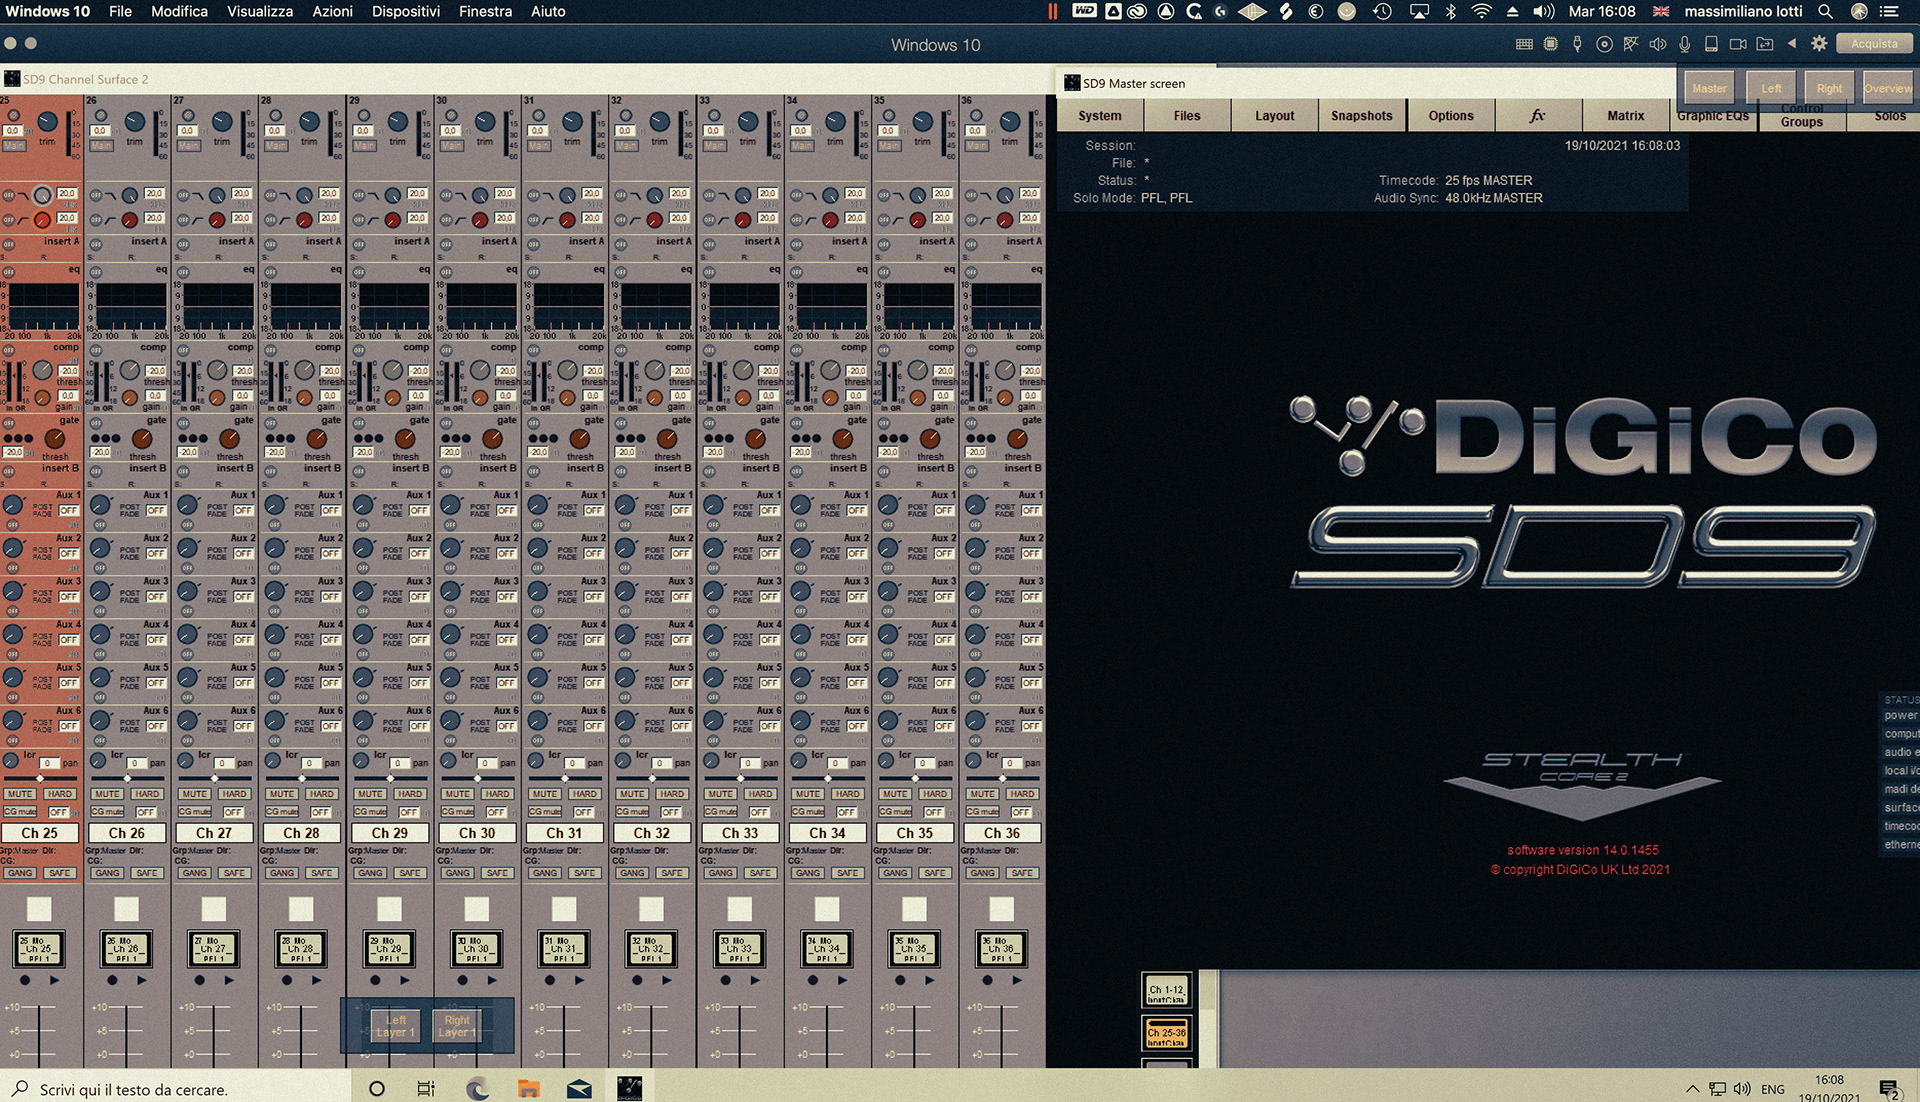Click the Cortana circle icon in taskbar
Image resolution: width=1920 pixels, height=1102 pixels.
(x=377, y=1089)
